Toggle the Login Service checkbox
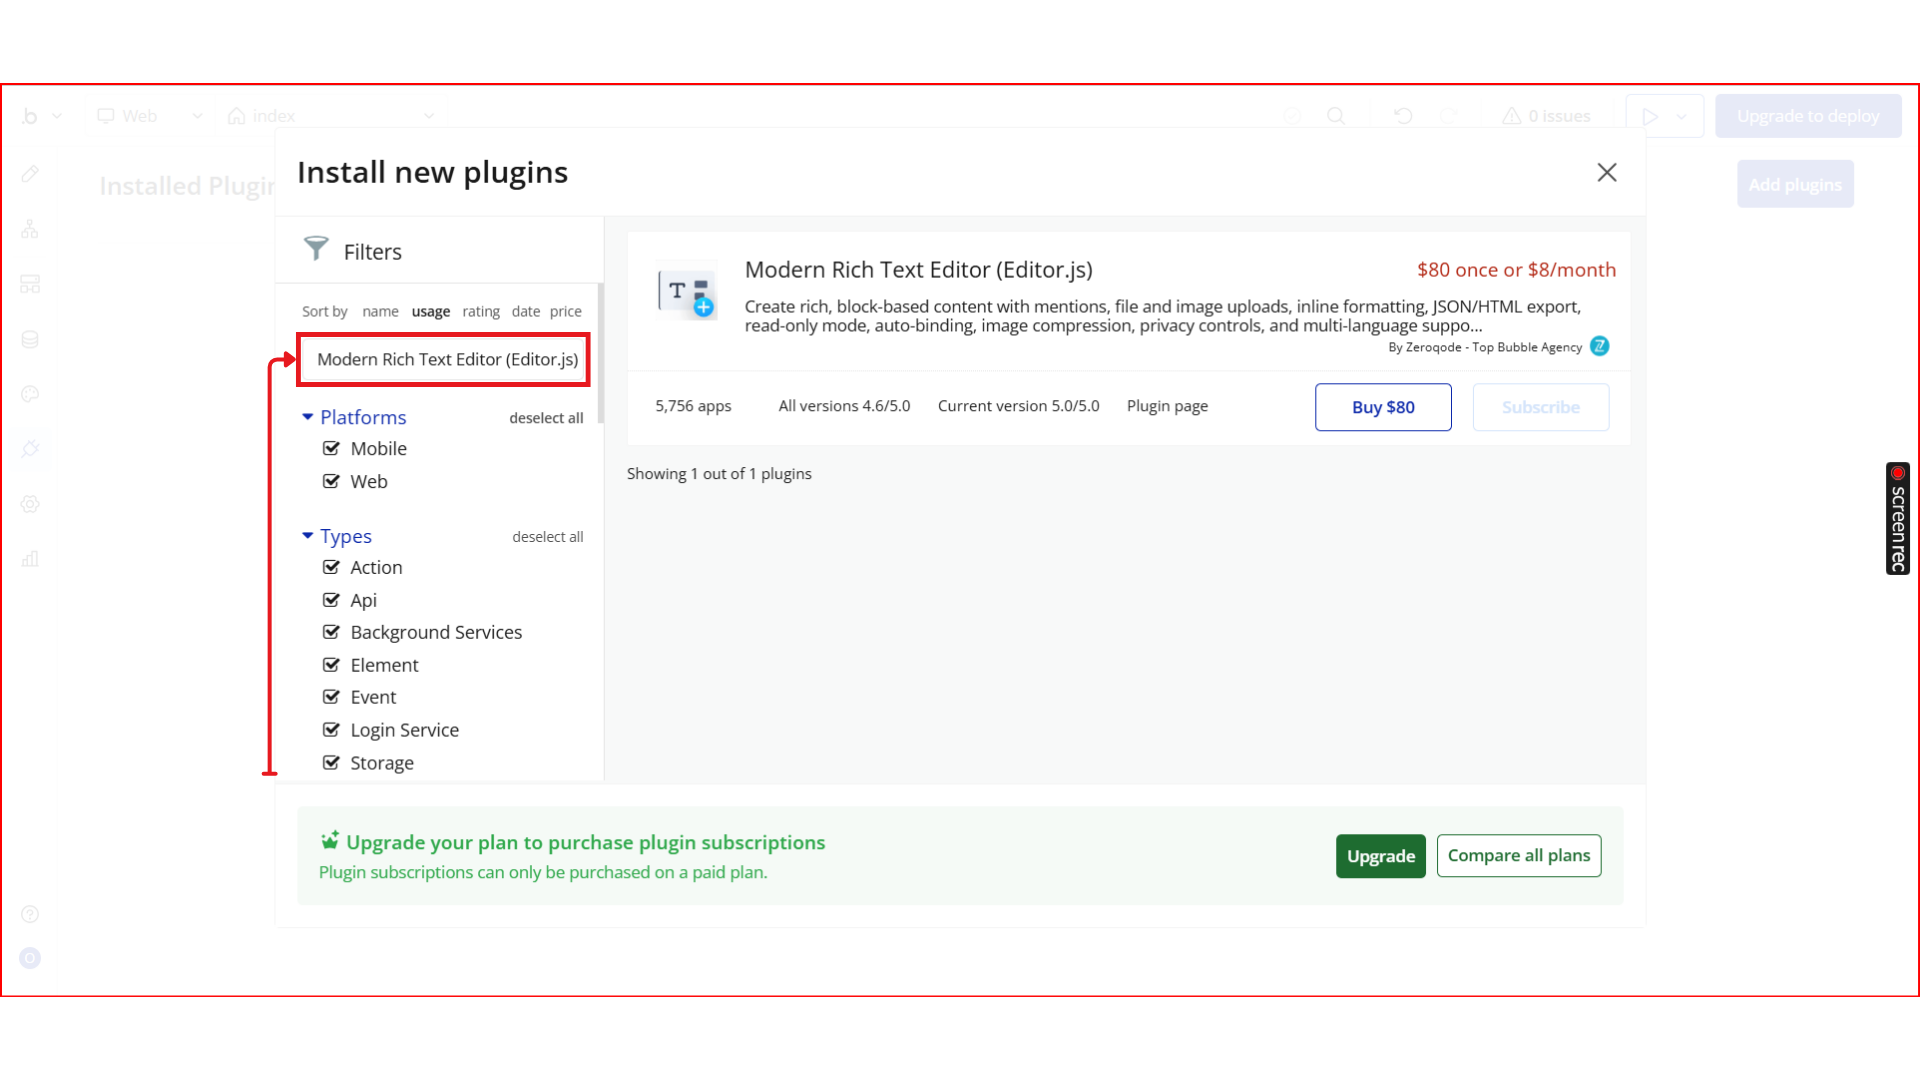The height and width of the screenshot is (1080, 1920). [x=331, y=730]
